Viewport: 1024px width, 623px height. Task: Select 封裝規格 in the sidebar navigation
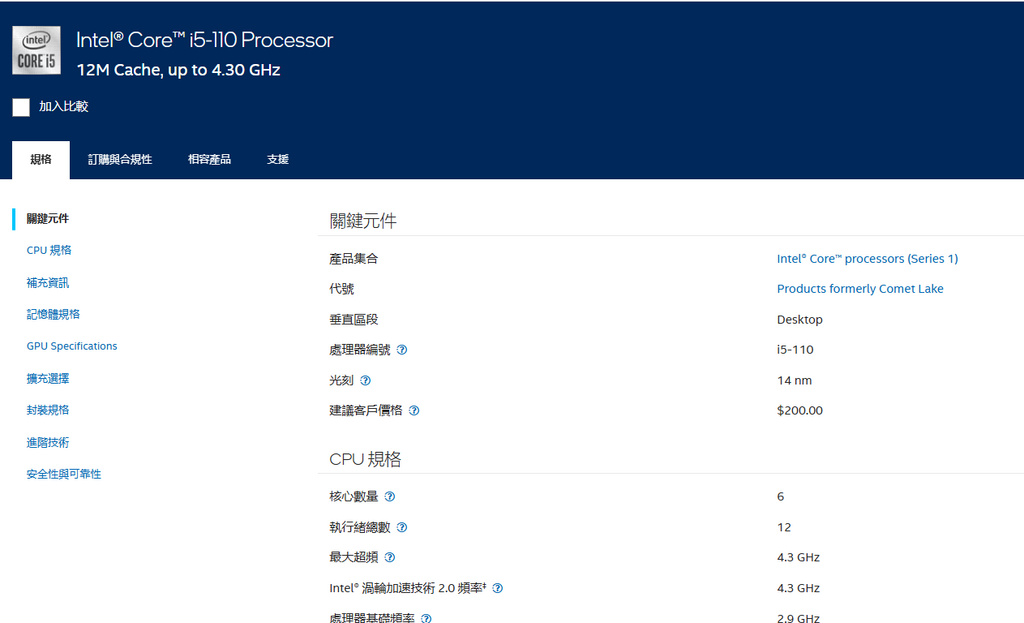(x=49, y=409)
